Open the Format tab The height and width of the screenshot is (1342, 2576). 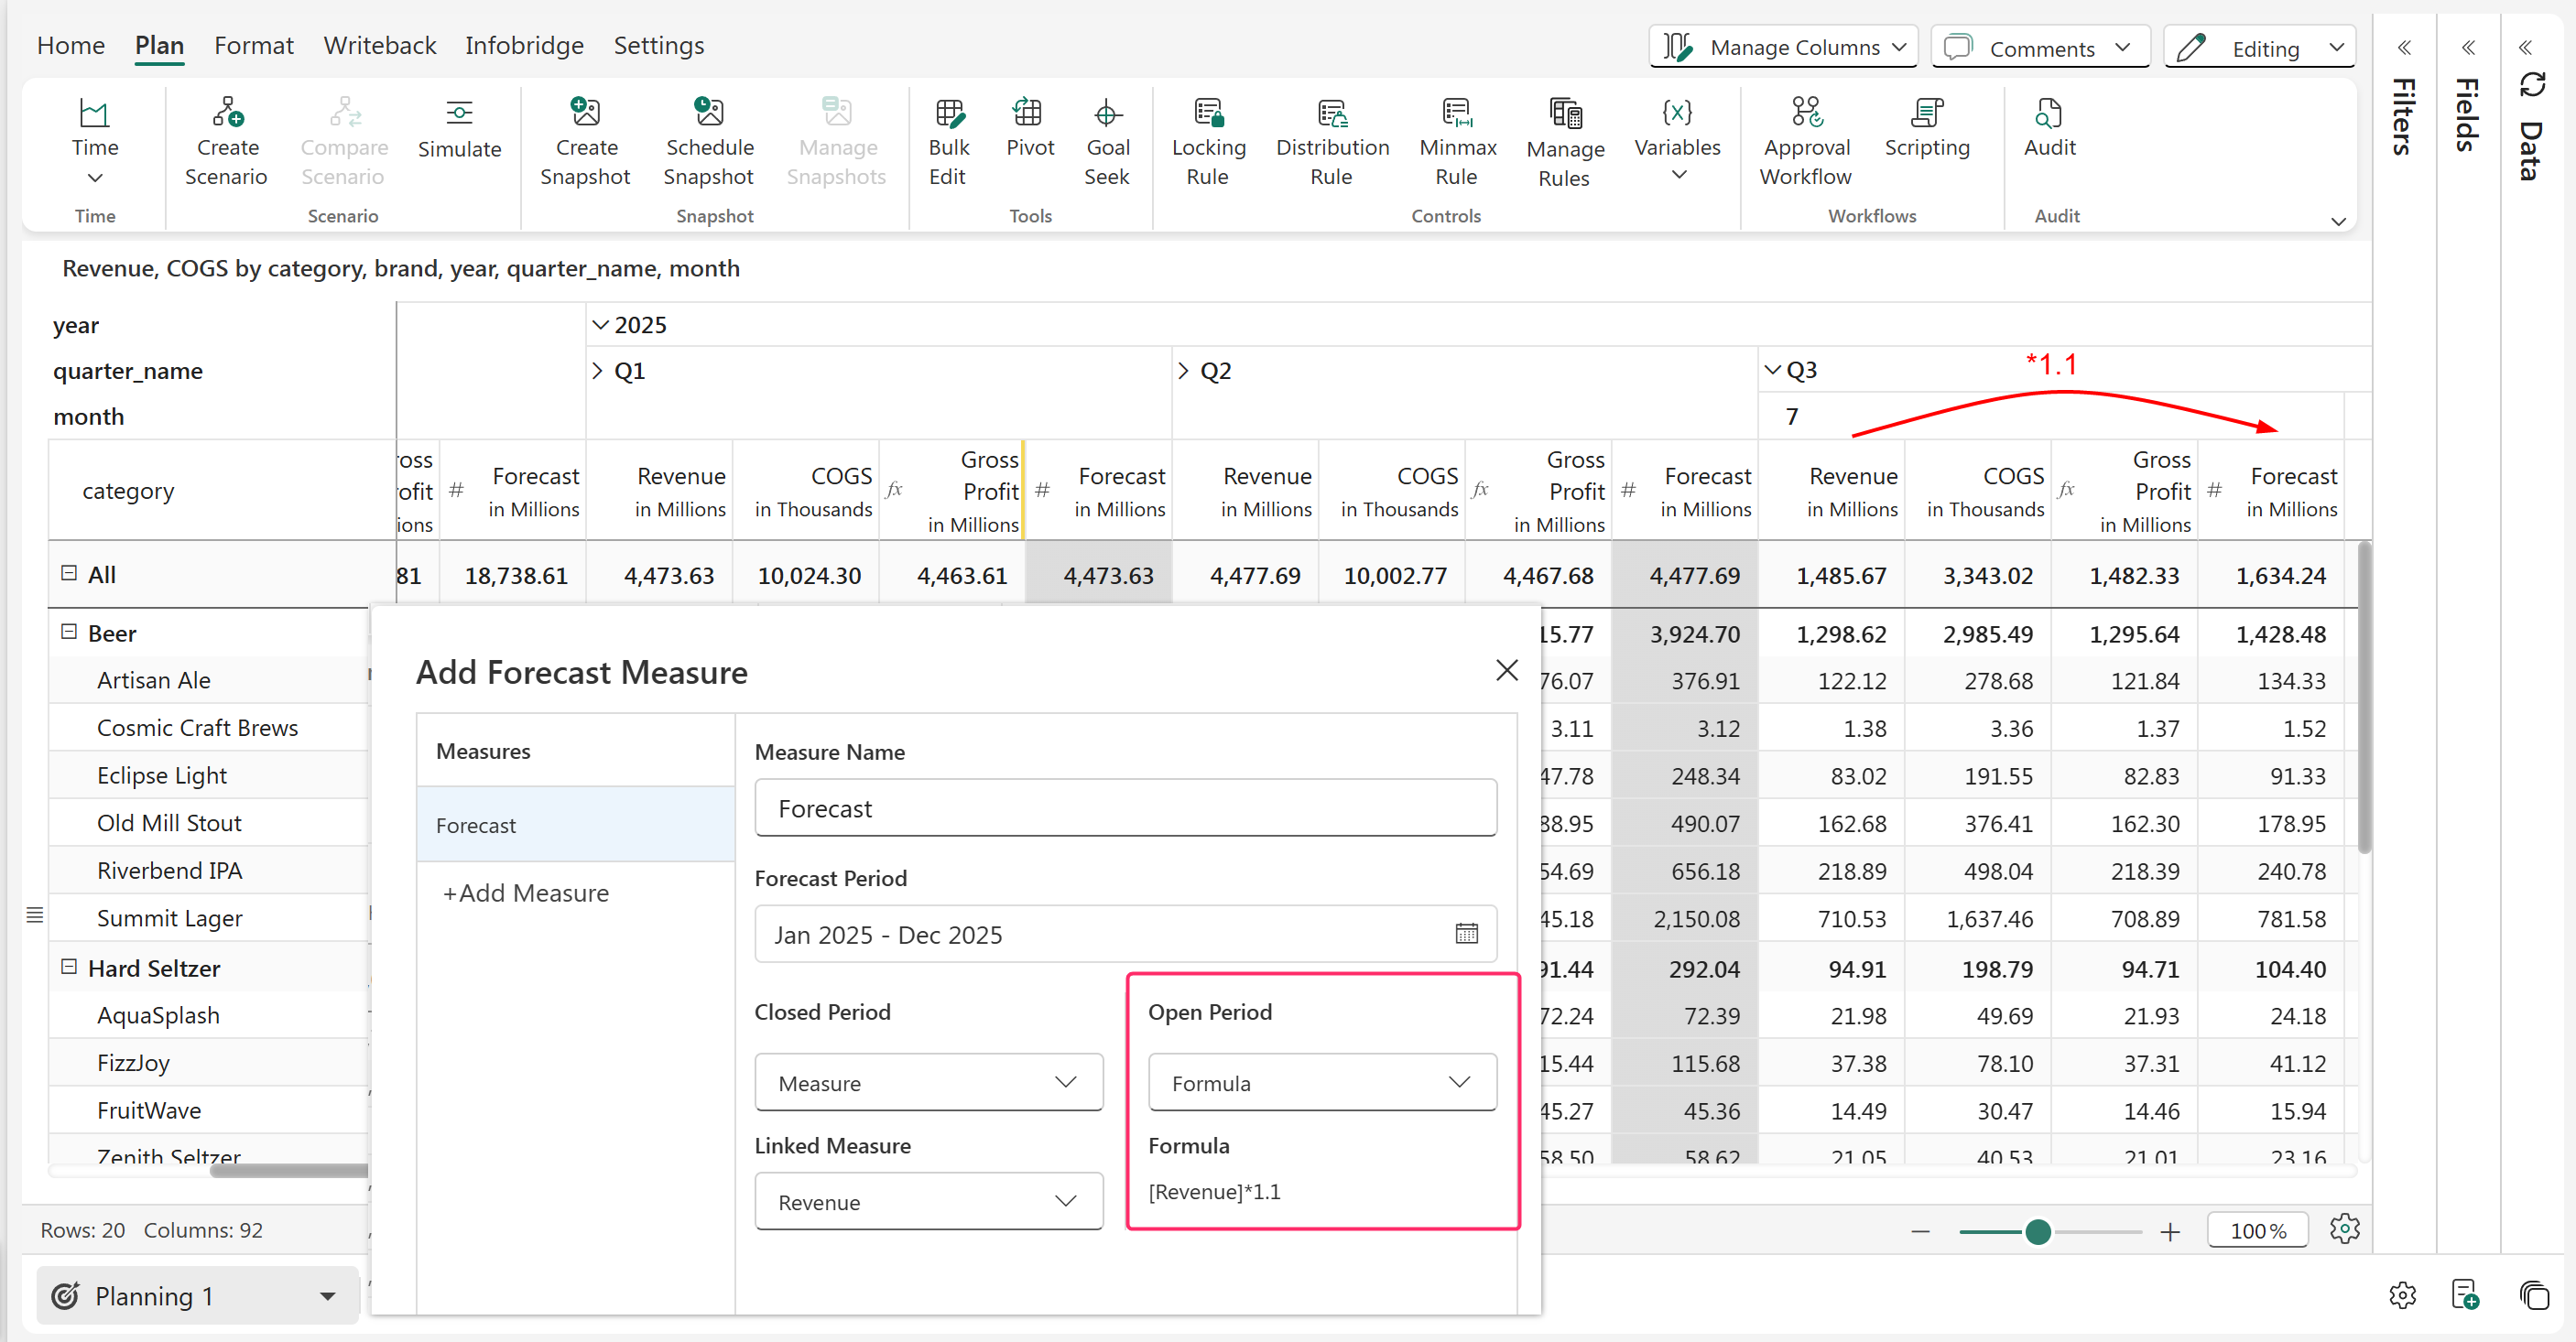(x=253, y=46)
